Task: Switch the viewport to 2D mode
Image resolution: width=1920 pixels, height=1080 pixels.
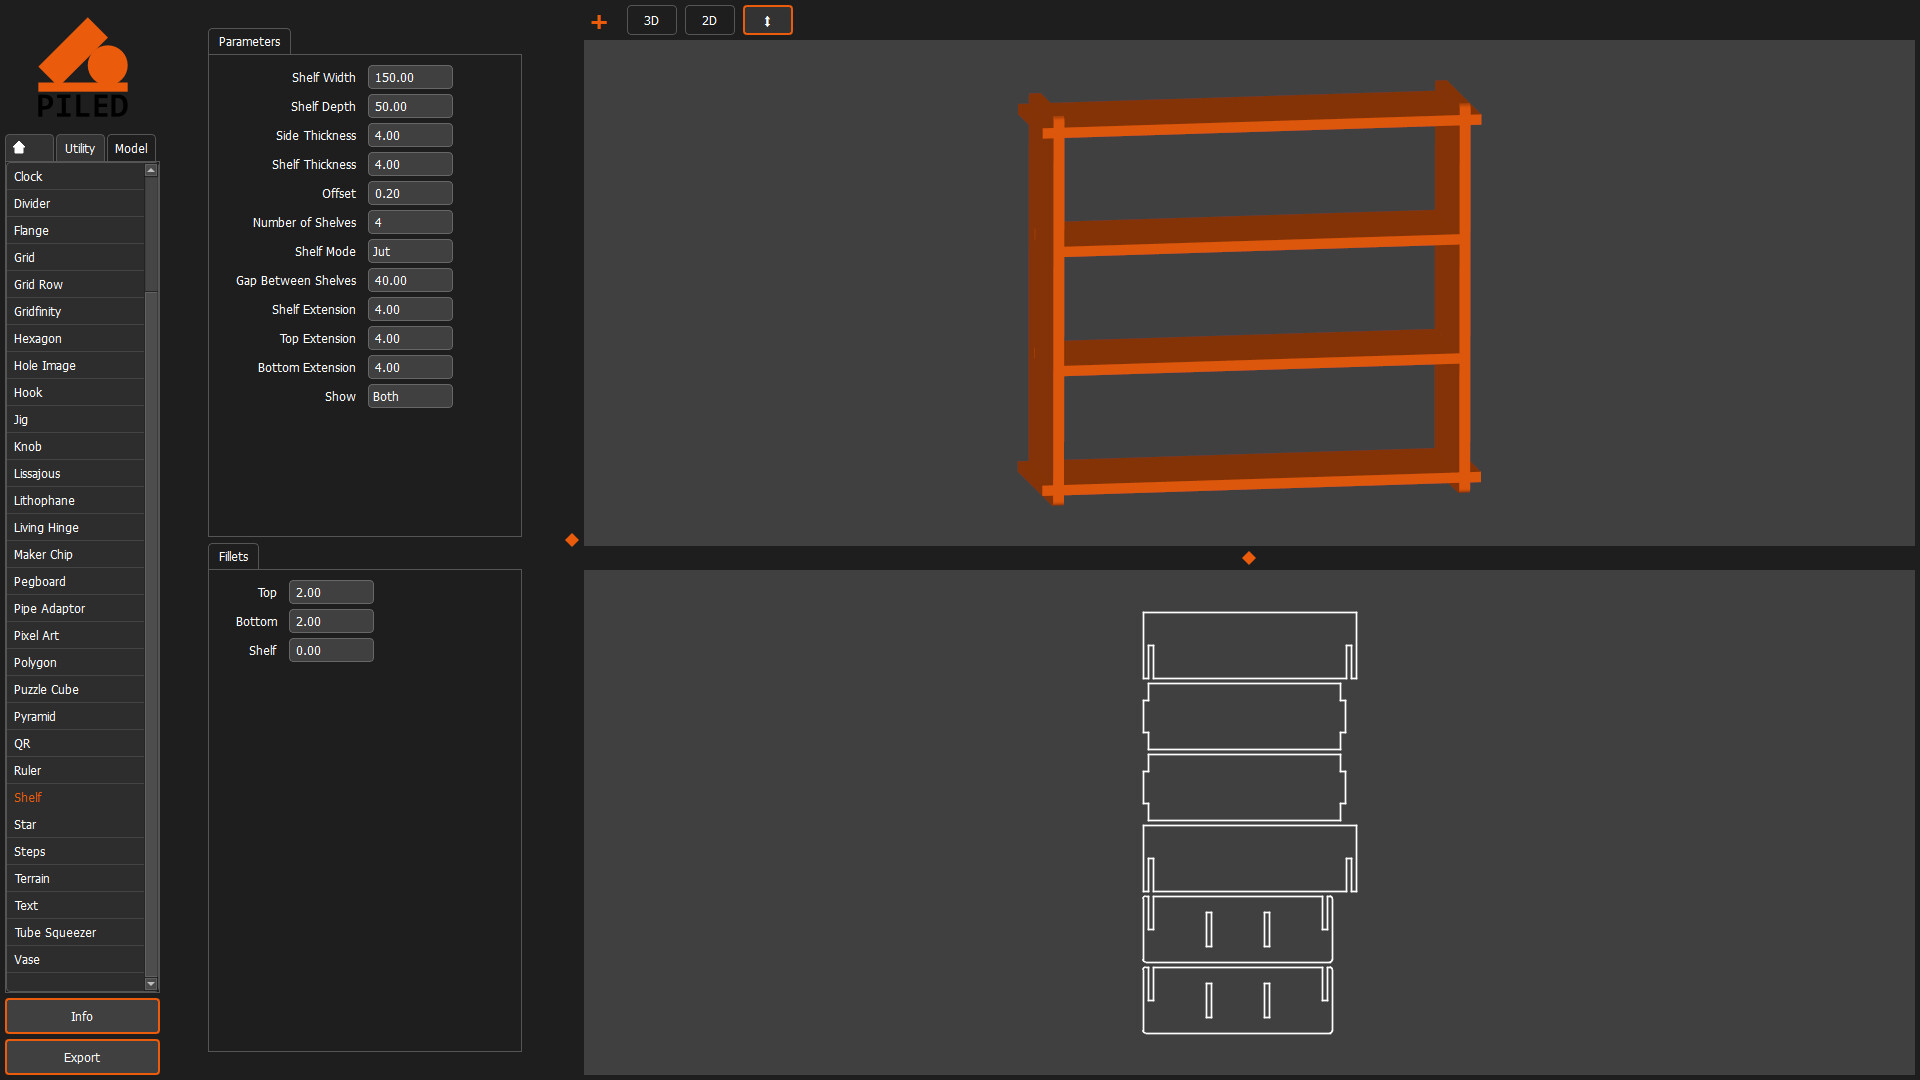Action: (x=709, y=20)
